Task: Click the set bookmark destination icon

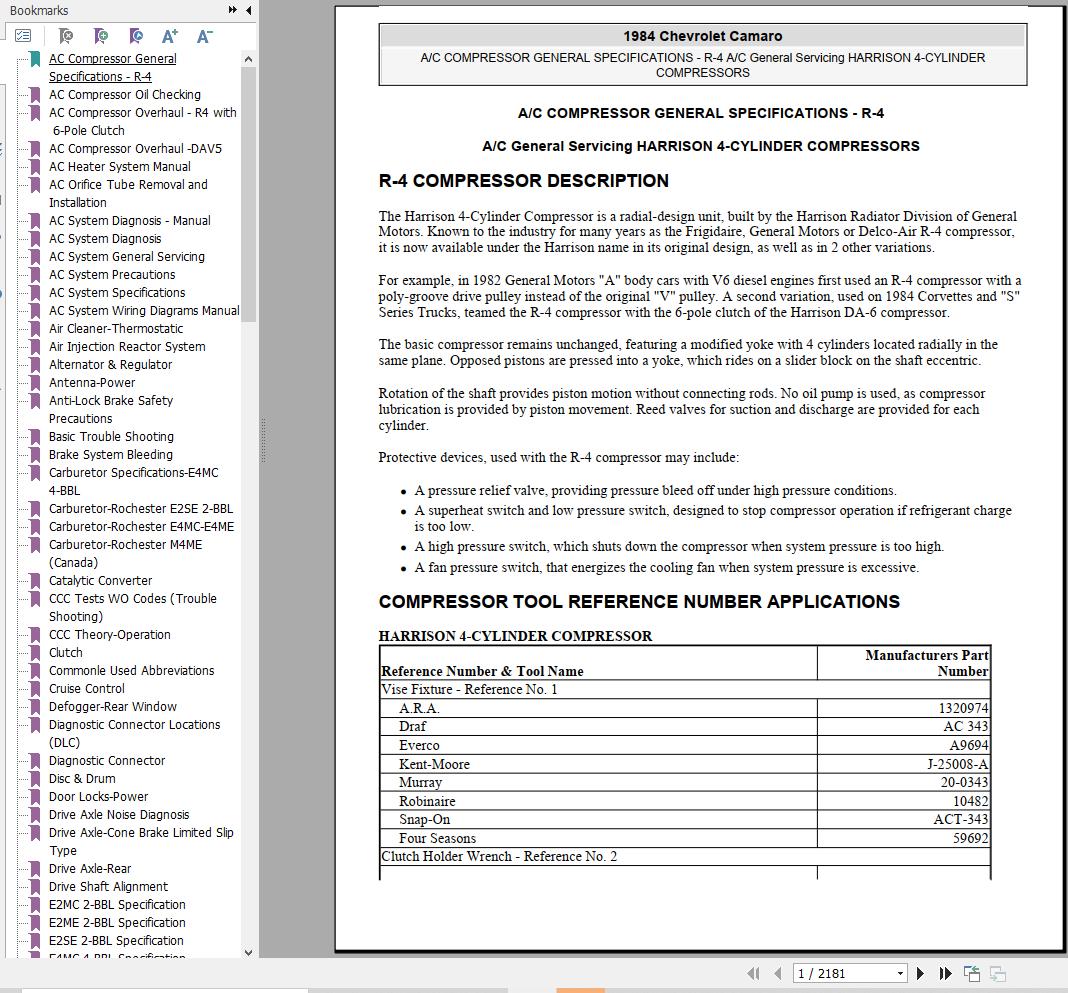Action: point(136,35)
